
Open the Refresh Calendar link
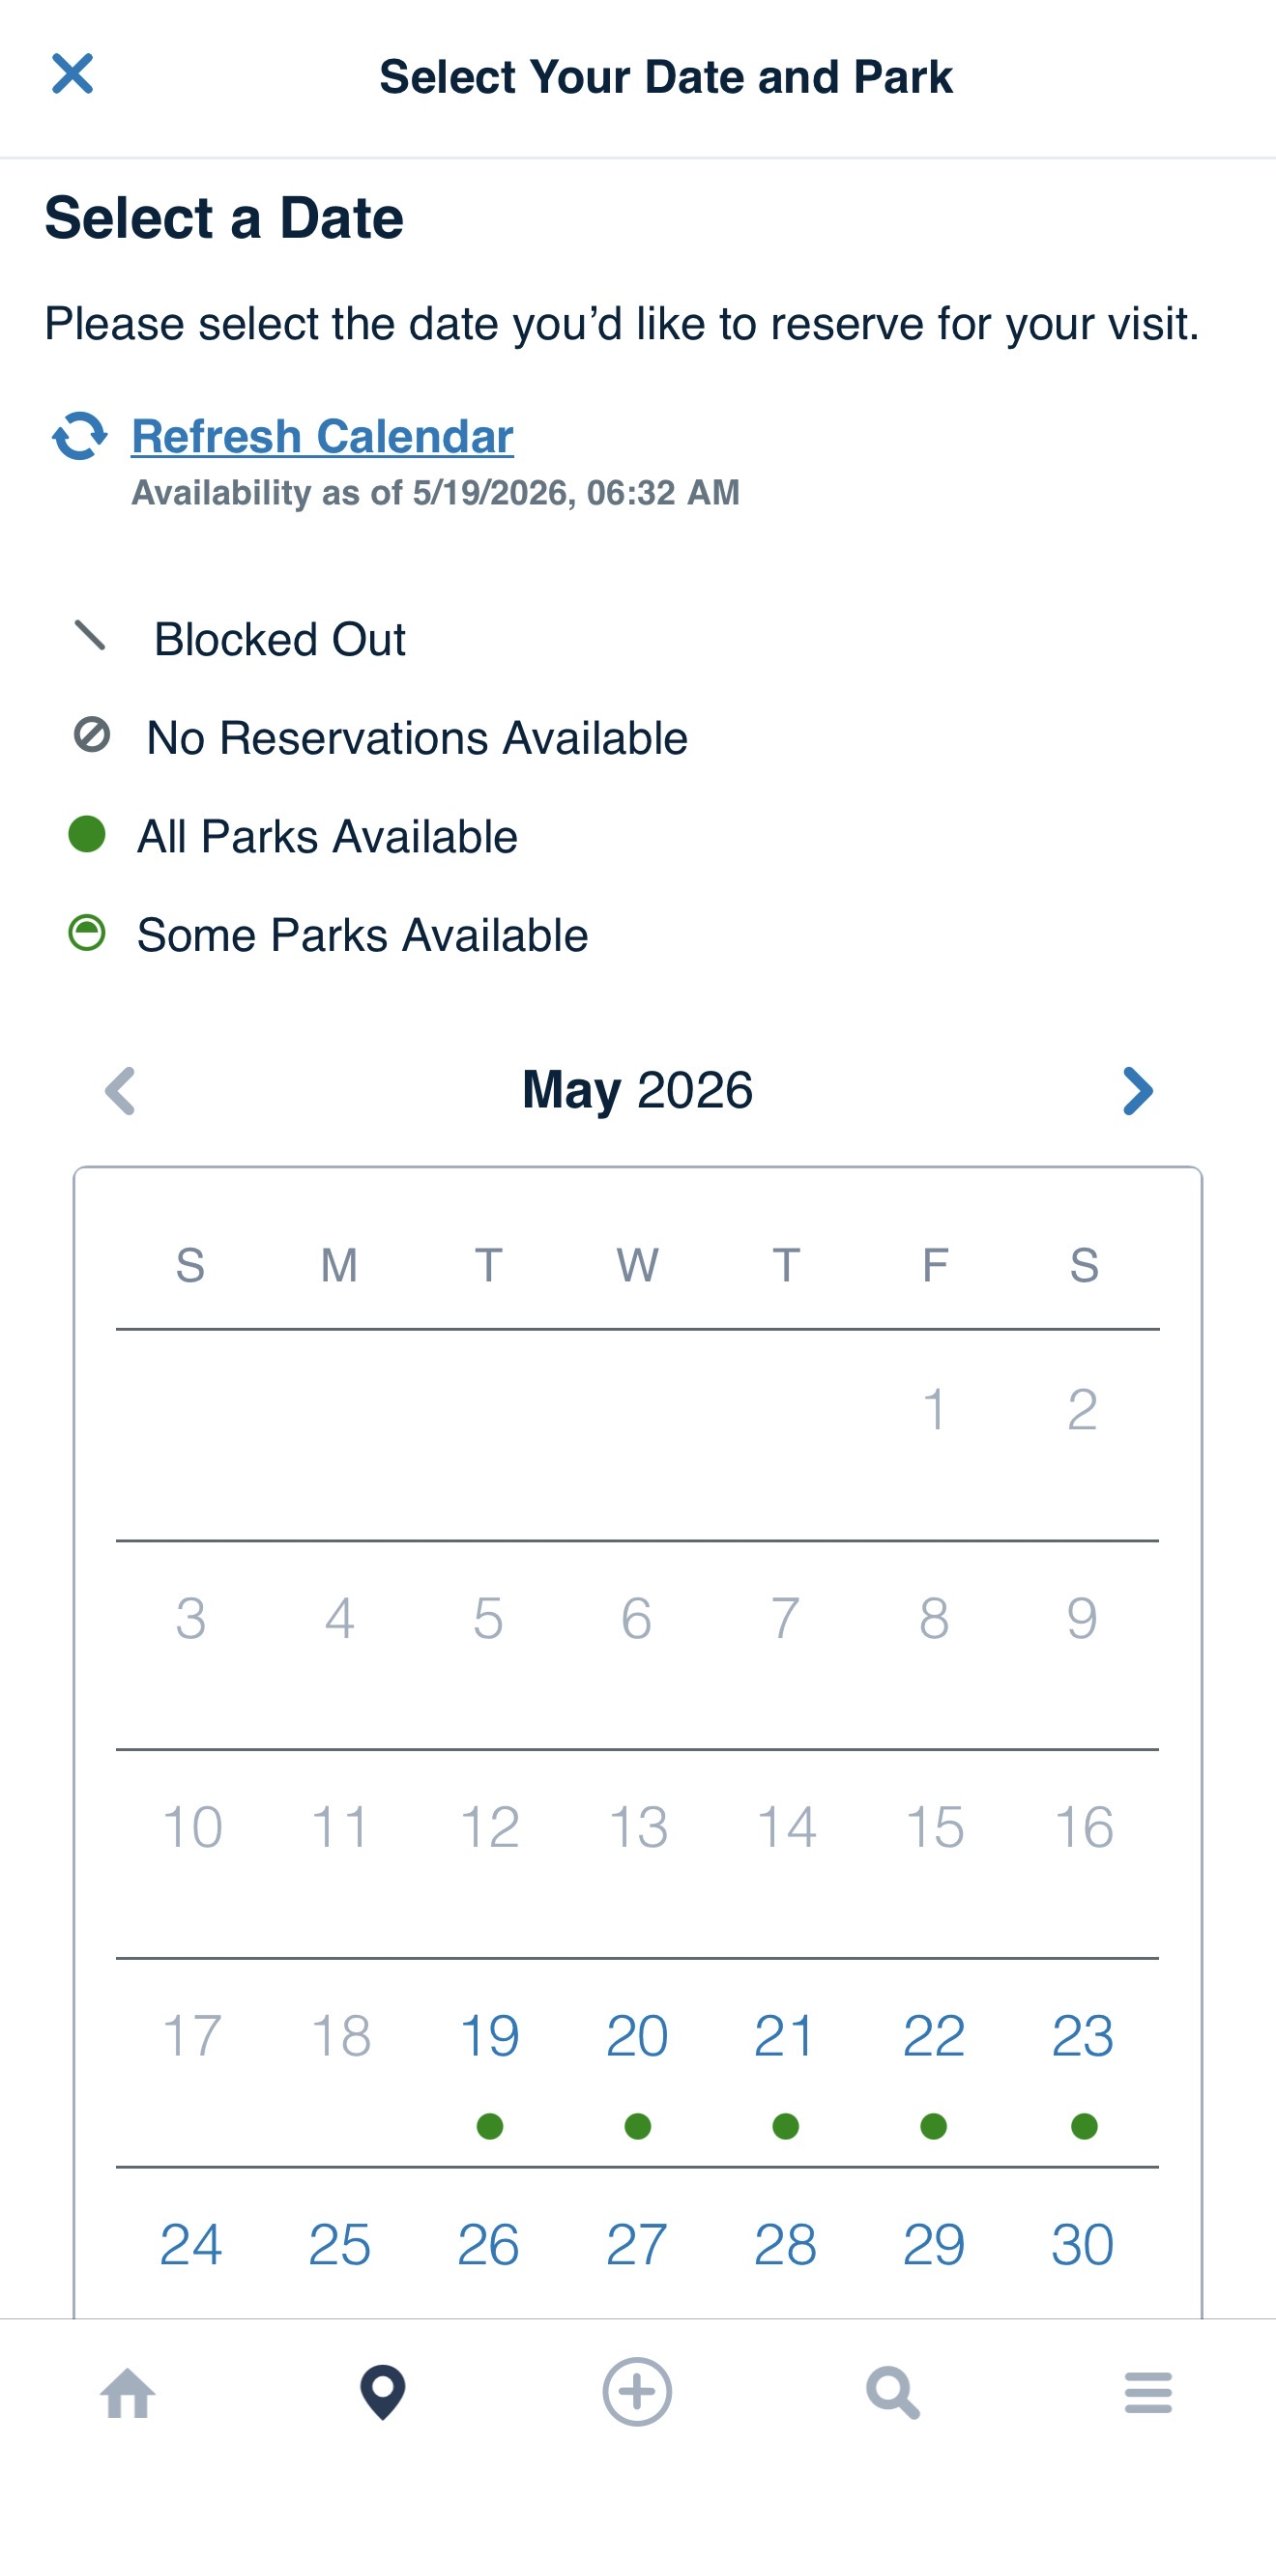pos(322,436)
